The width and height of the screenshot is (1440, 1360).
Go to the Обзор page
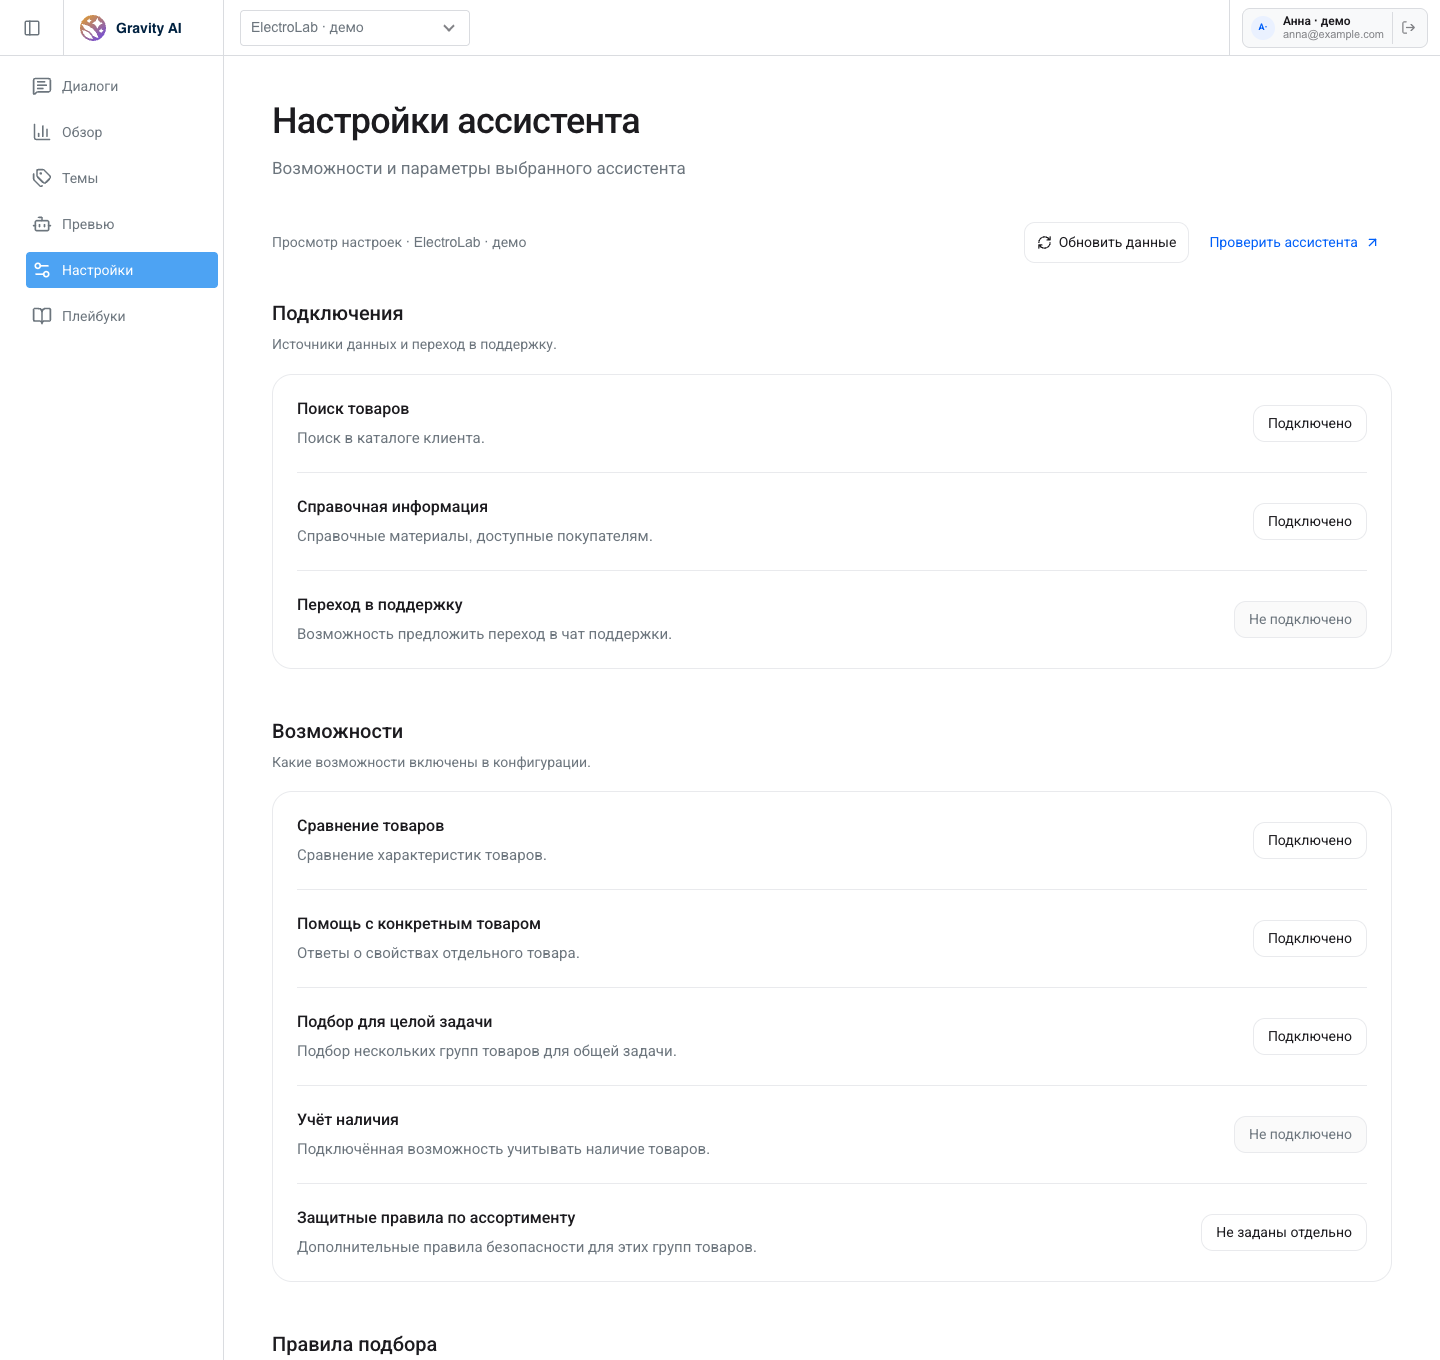[122, 132]
